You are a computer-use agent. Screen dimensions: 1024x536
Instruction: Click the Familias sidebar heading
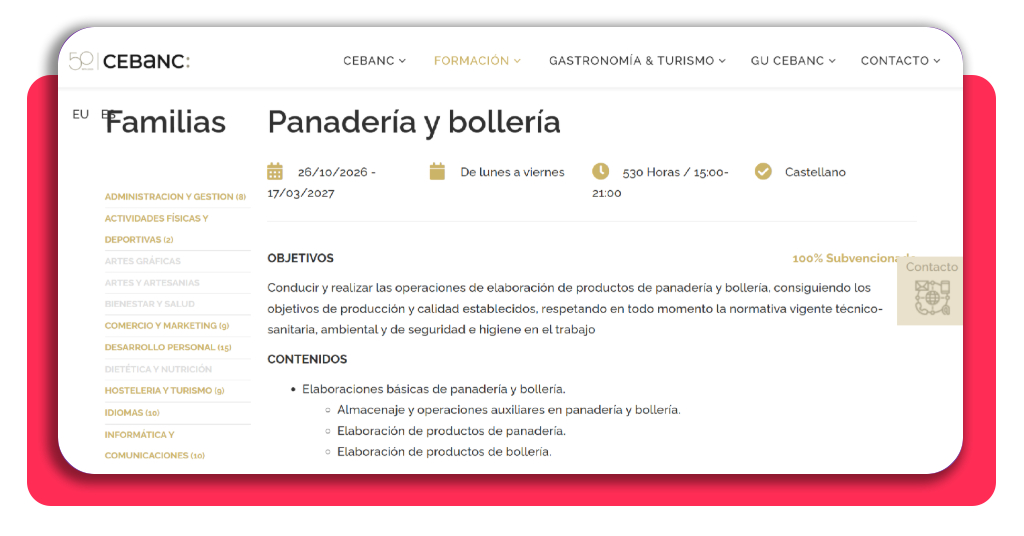click(x=165, y=122)
